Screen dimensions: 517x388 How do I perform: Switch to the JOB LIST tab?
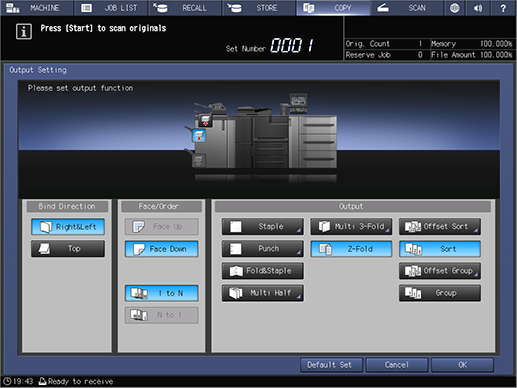111,8
